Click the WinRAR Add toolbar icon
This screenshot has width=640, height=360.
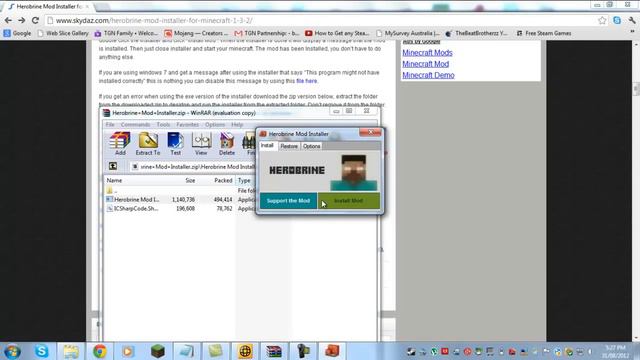[120, 143]
